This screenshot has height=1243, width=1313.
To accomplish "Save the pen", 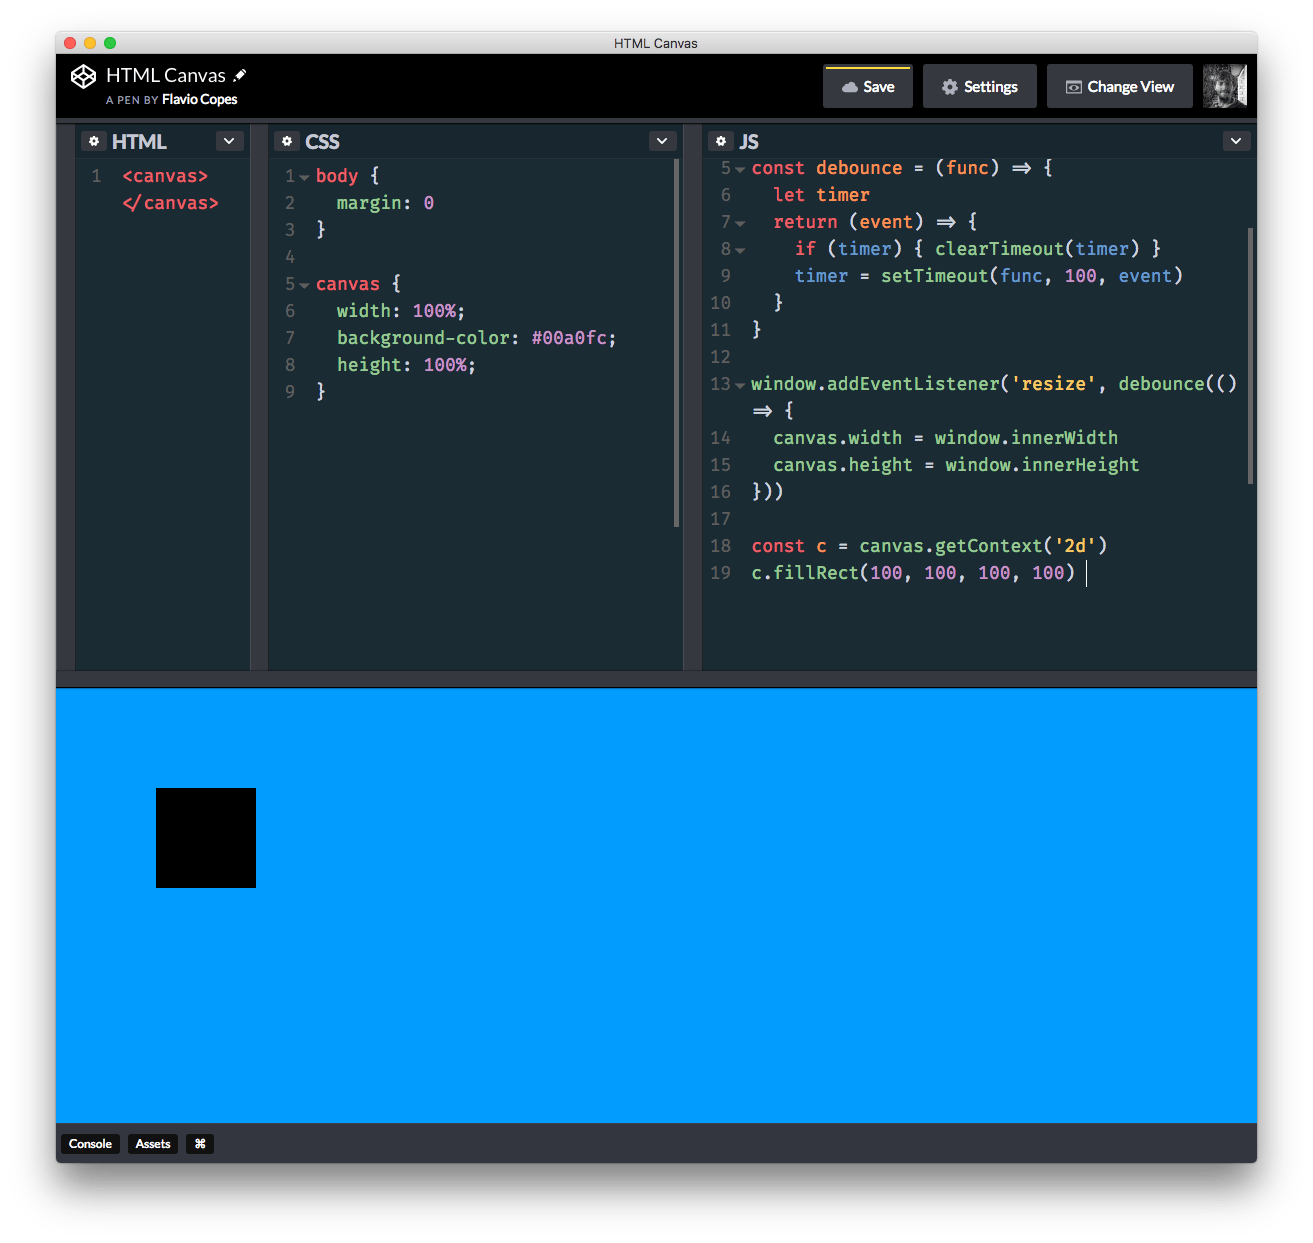I will coord(867,87).
